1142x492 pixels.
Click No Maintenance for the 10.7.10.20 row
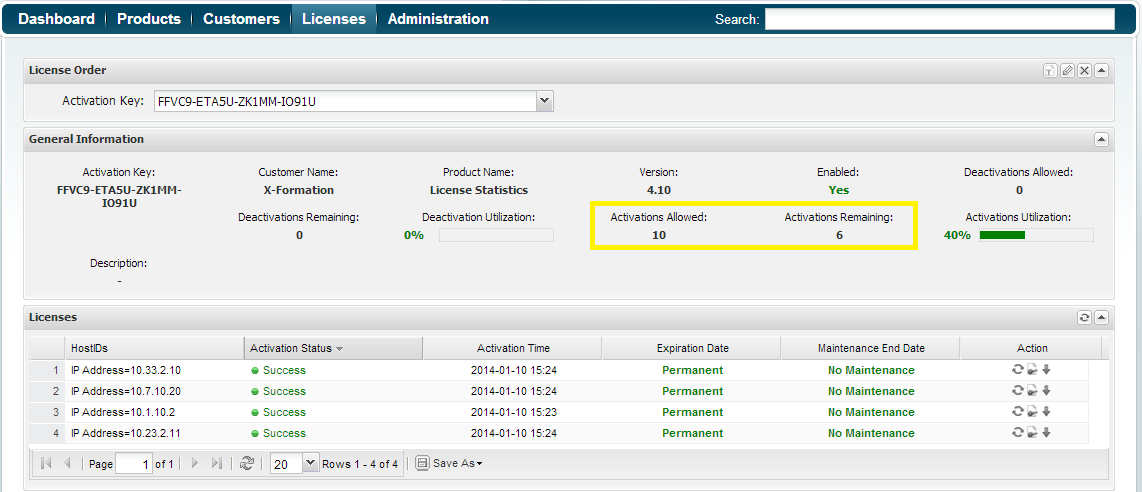pyautogui.click(x=871, y=391)
